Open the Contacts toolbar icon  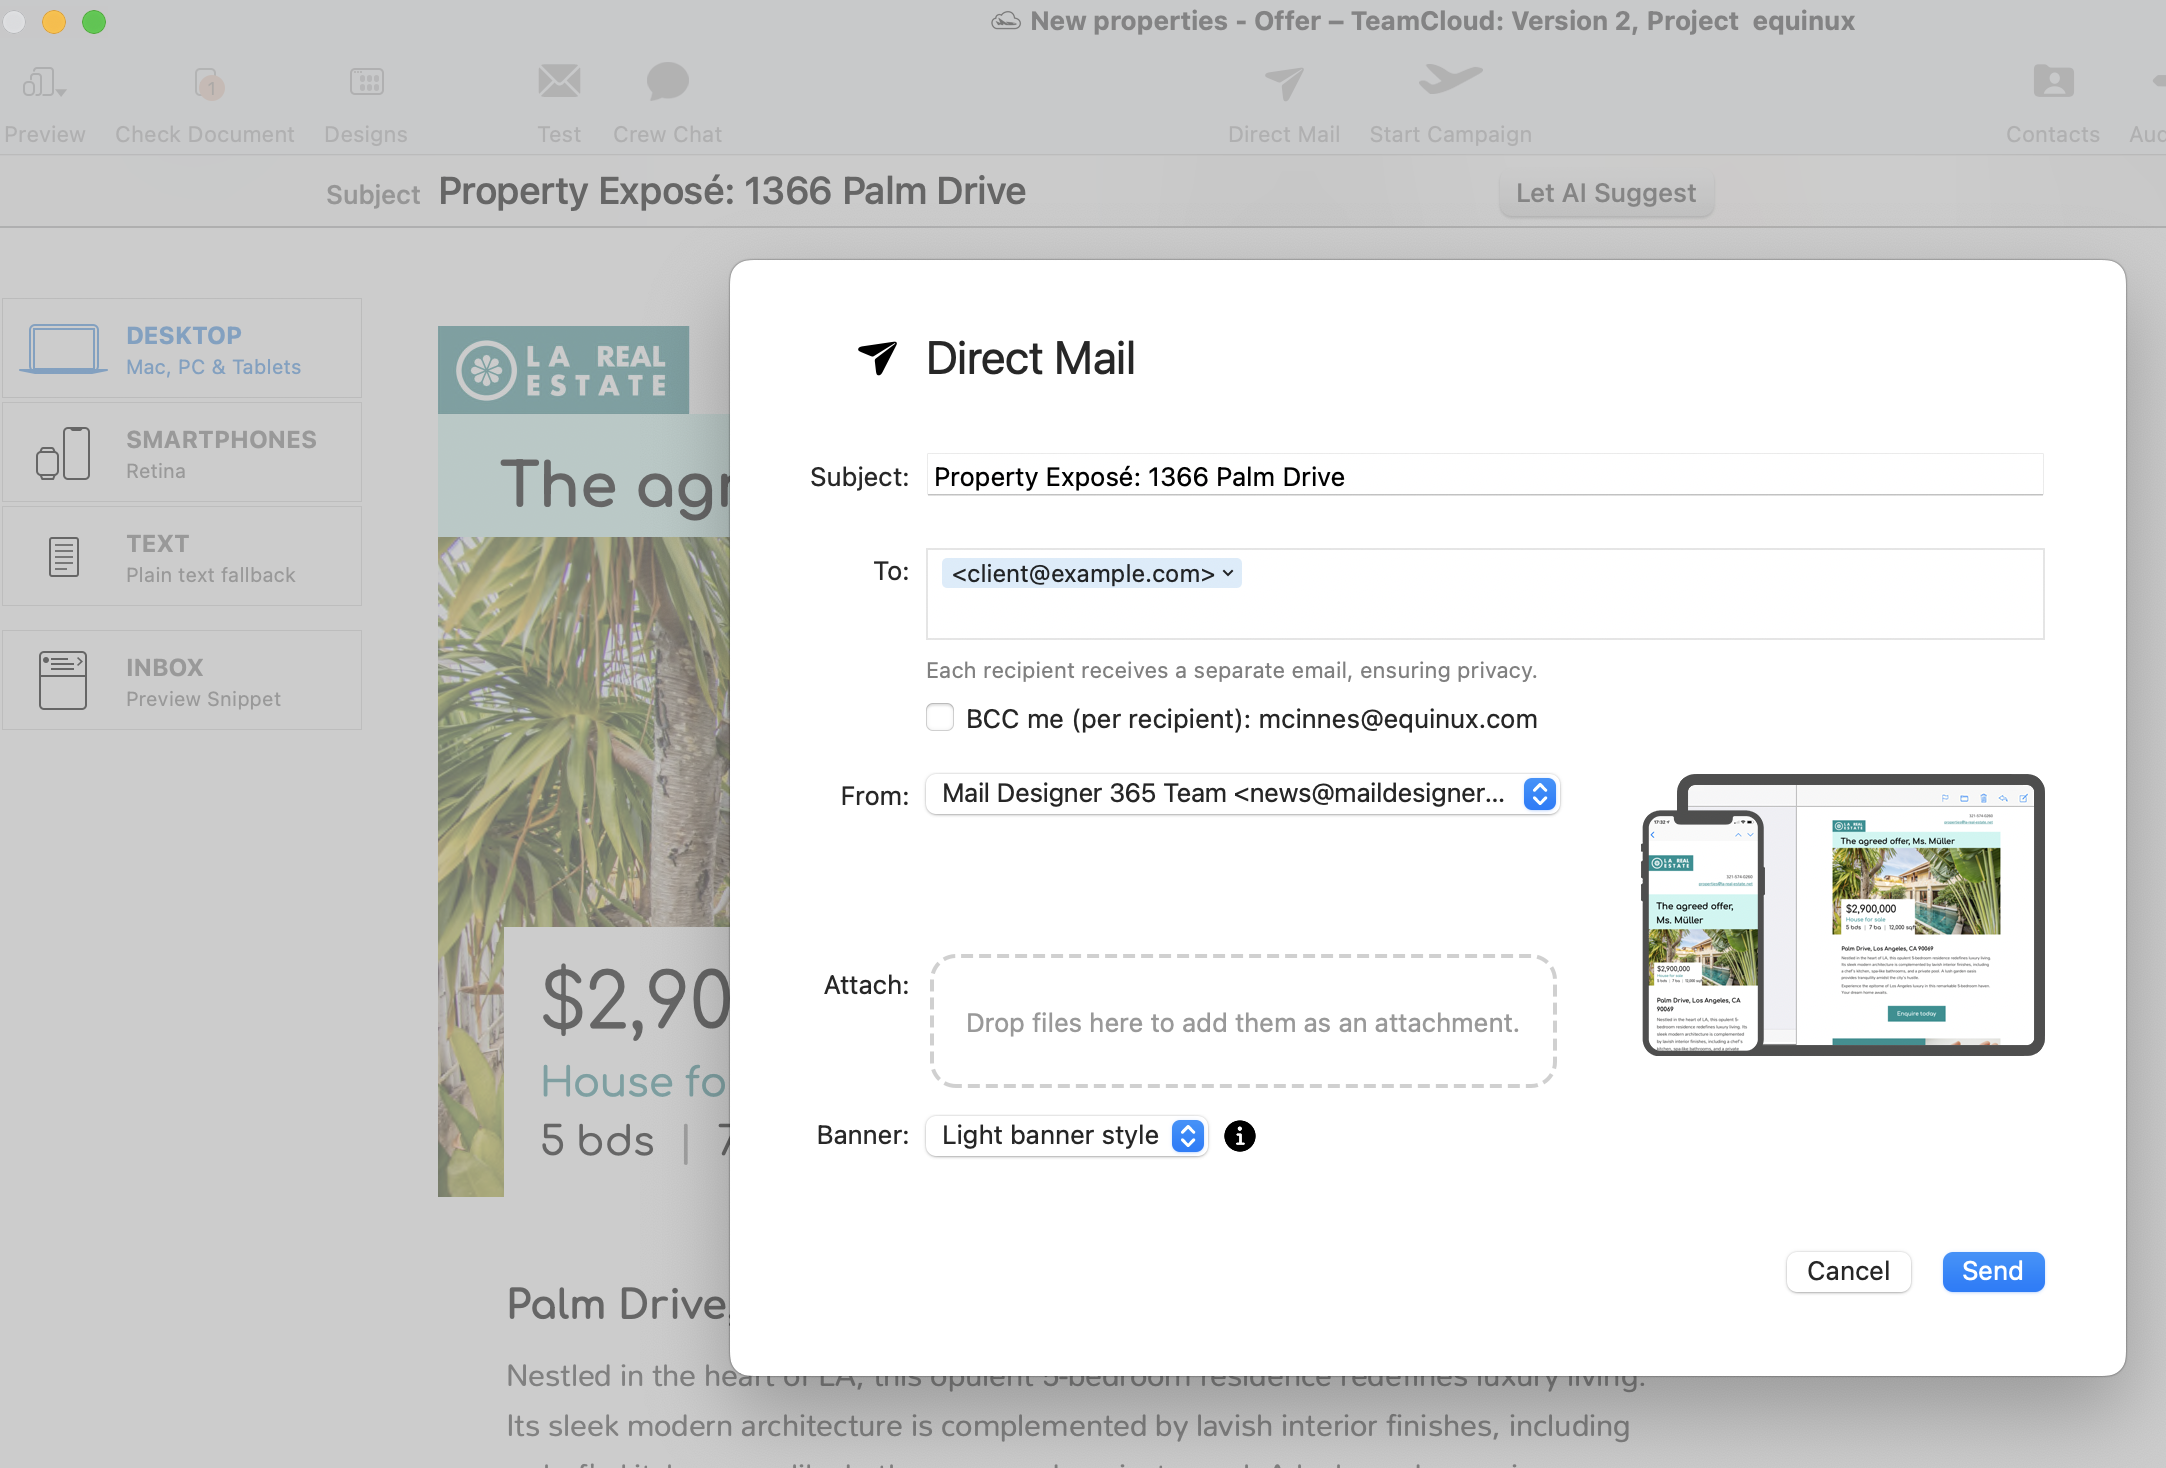[x=2053, y=82]
